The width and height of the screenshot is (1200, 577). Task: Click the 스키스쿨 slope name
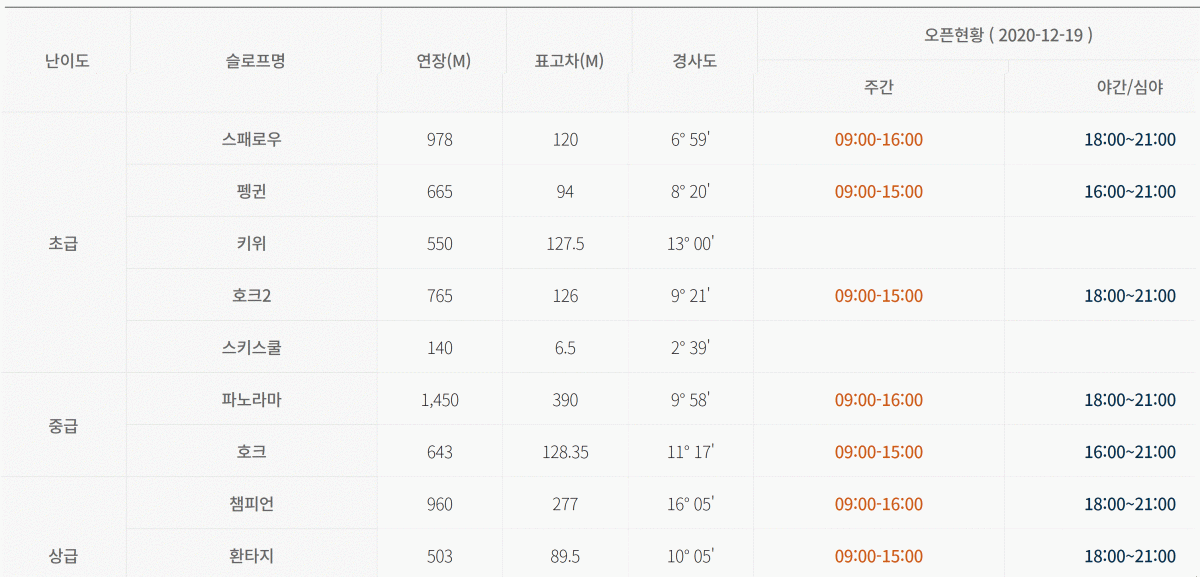pyautogui.click(x=252, y=347)
